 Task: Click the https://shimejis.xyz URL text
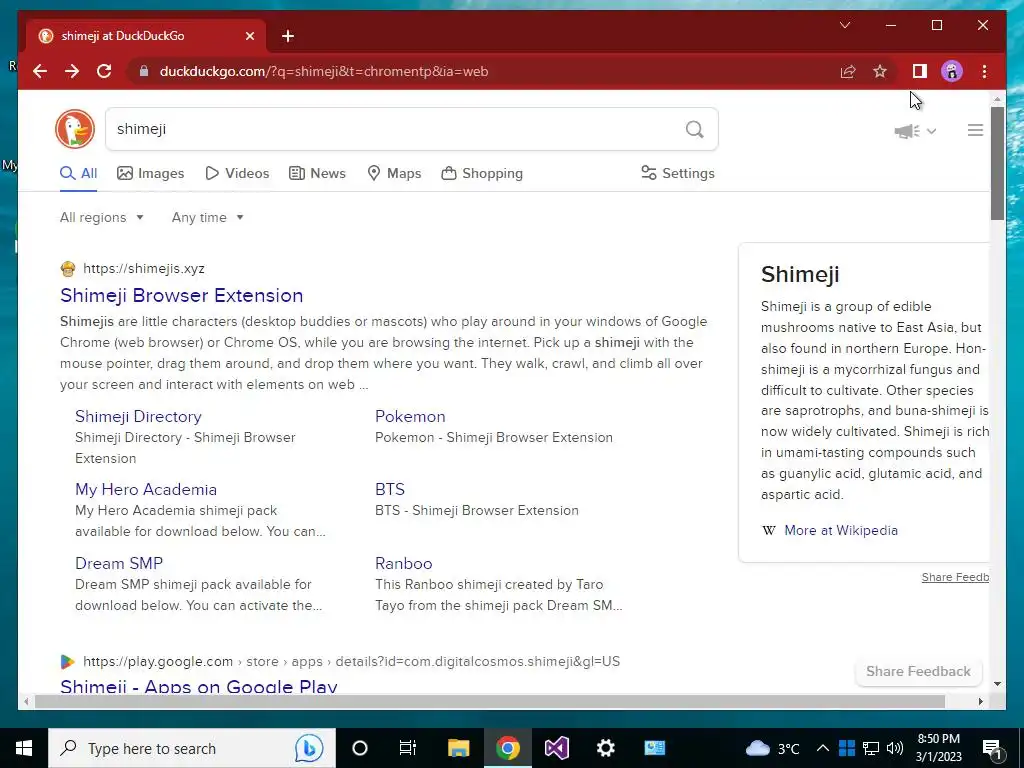coord(144,268)
